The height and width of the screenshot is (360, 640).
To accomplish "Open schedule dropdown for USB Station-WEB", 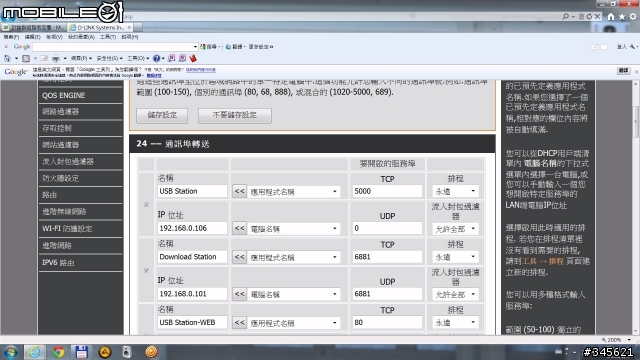I will coord(455,322).
